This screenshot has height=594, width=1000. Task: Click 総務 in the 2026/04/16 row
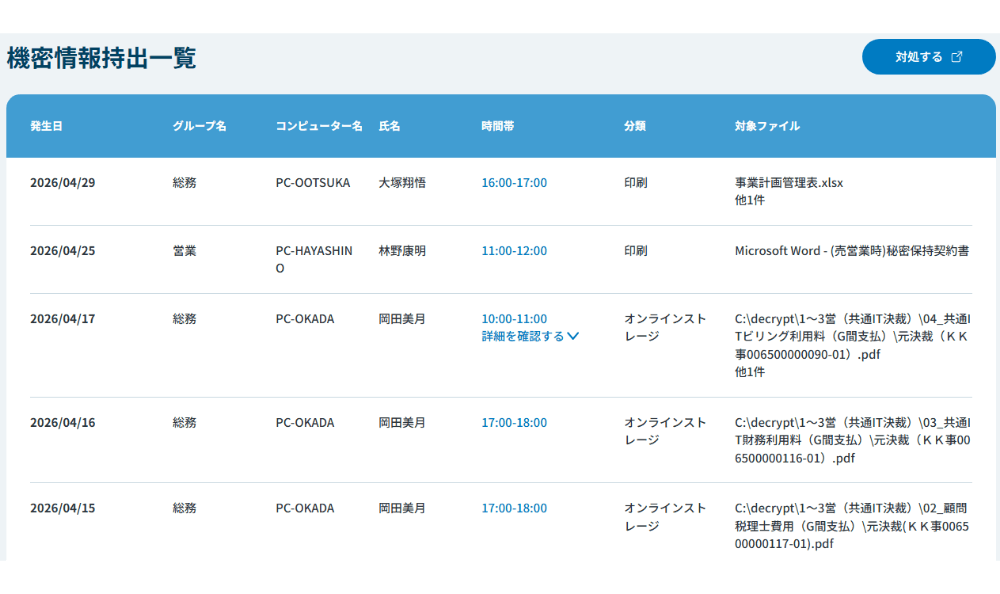coord(184,422)
